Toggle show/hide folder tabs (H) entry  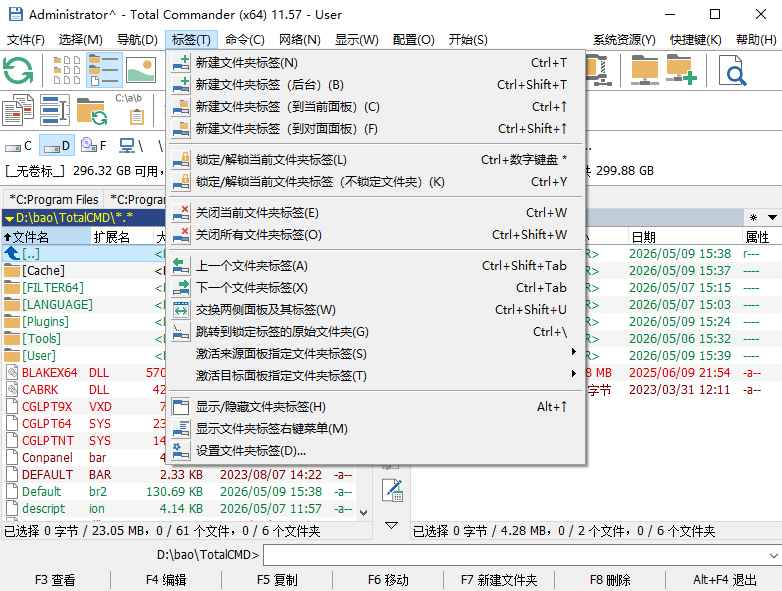click(x=375, y=407)
